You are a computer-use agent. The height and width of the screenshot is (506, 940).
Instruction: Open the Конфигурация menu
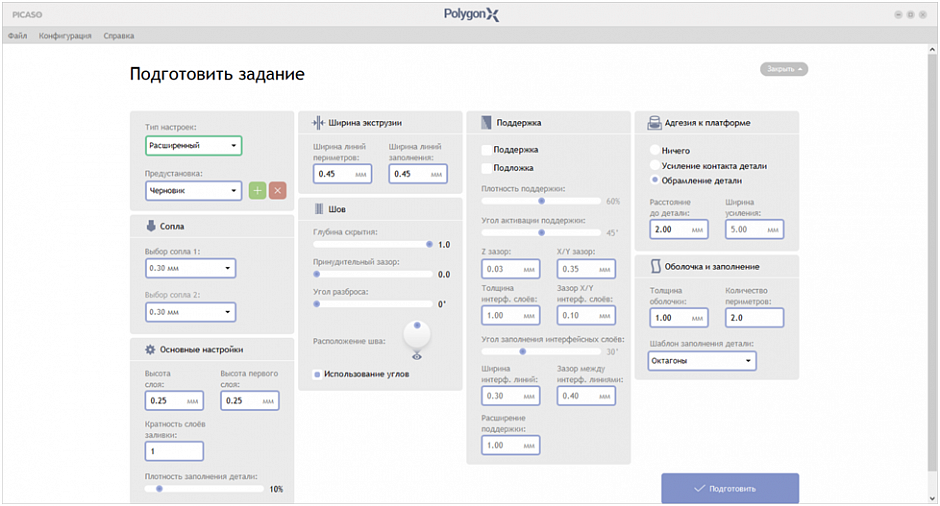[65, 36]
